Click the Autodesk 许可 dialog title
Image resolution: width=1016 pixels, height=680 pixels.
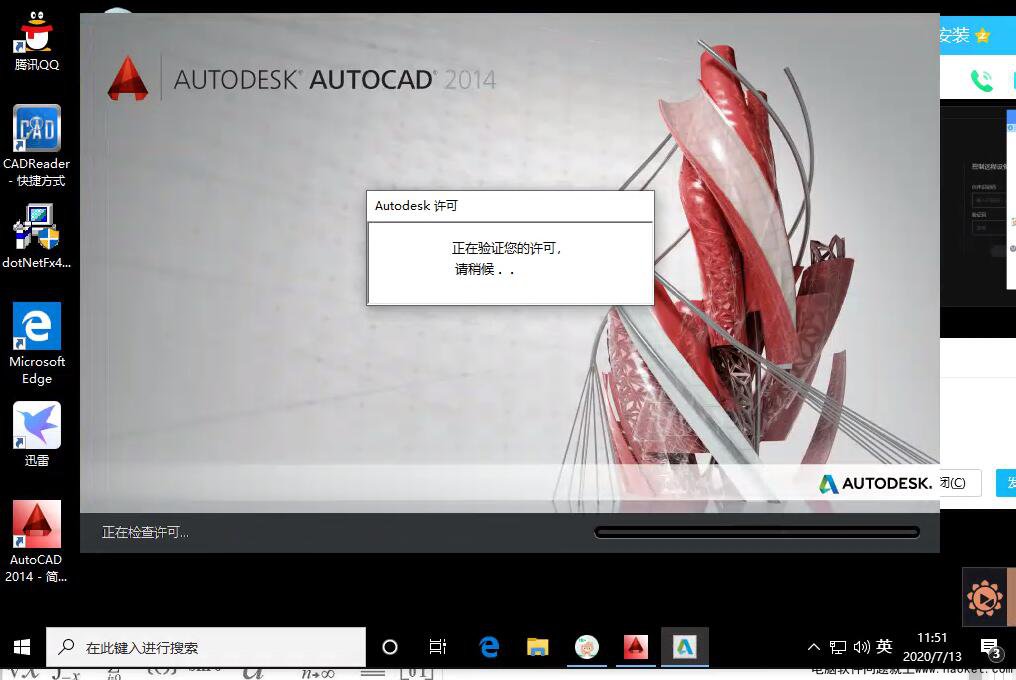pyautogui.click(x=416, y=205)
